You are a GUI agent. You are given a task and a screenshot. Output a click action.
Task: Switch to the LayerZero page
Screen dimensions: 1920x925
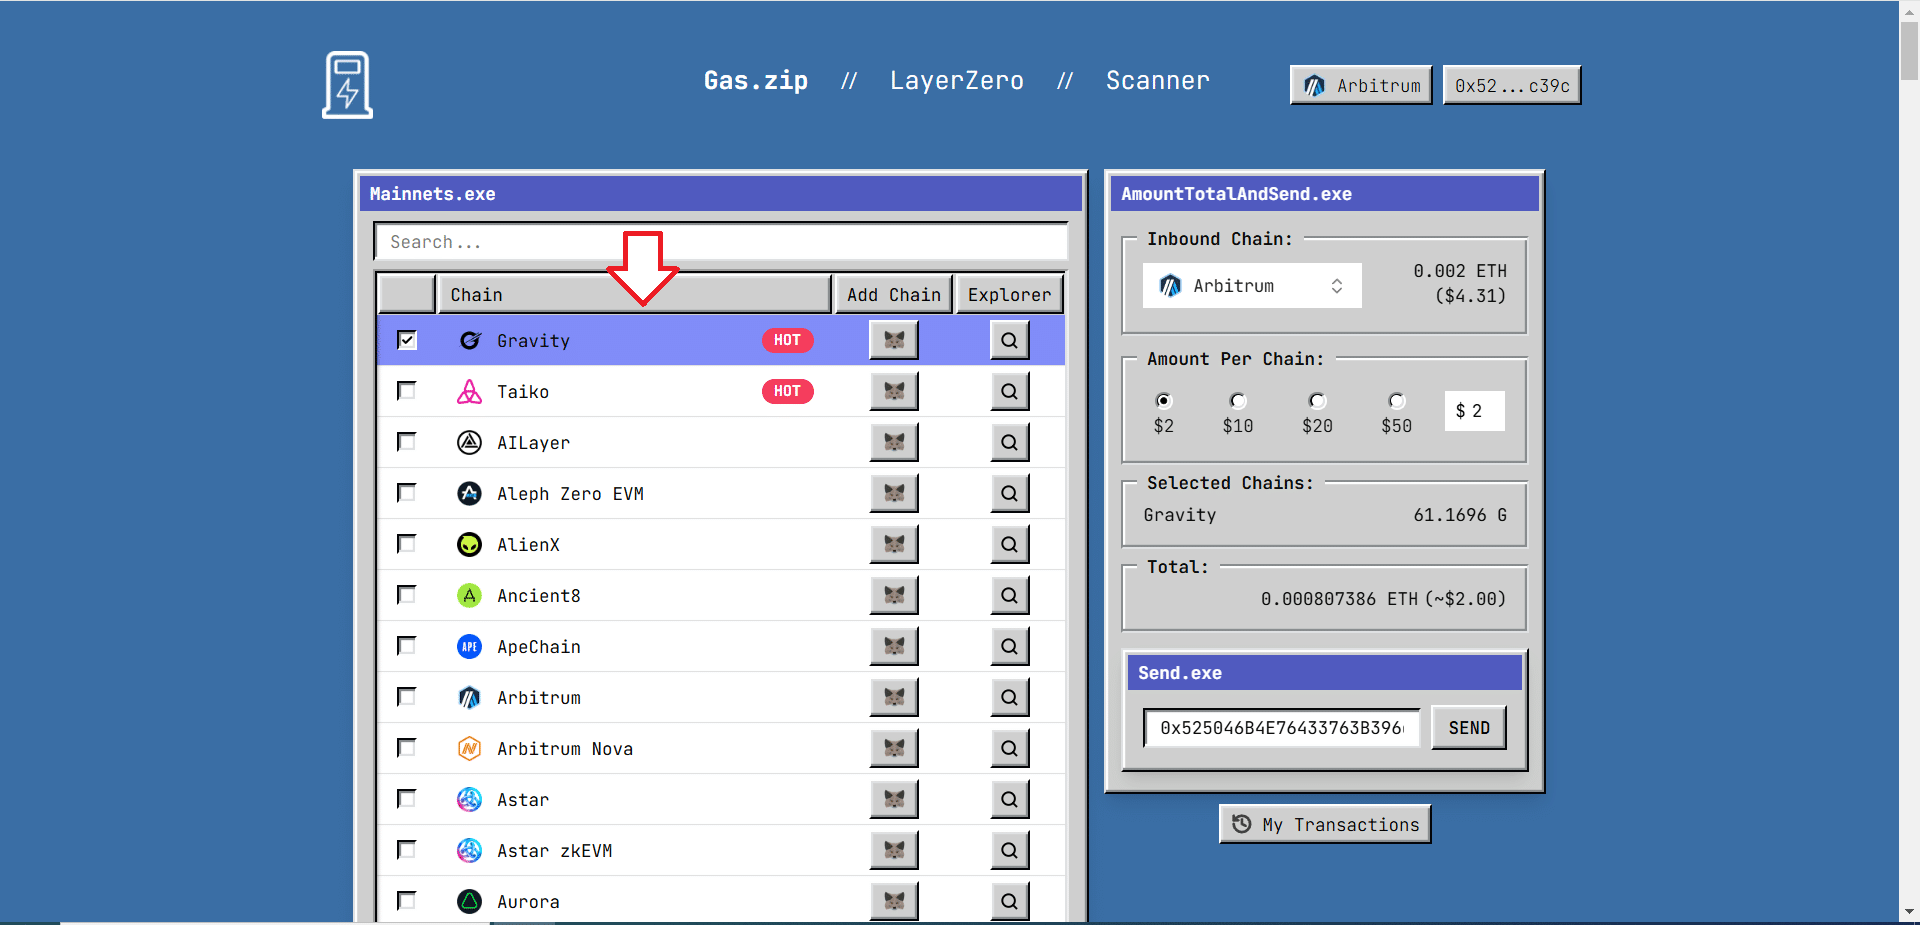[957, 80]
